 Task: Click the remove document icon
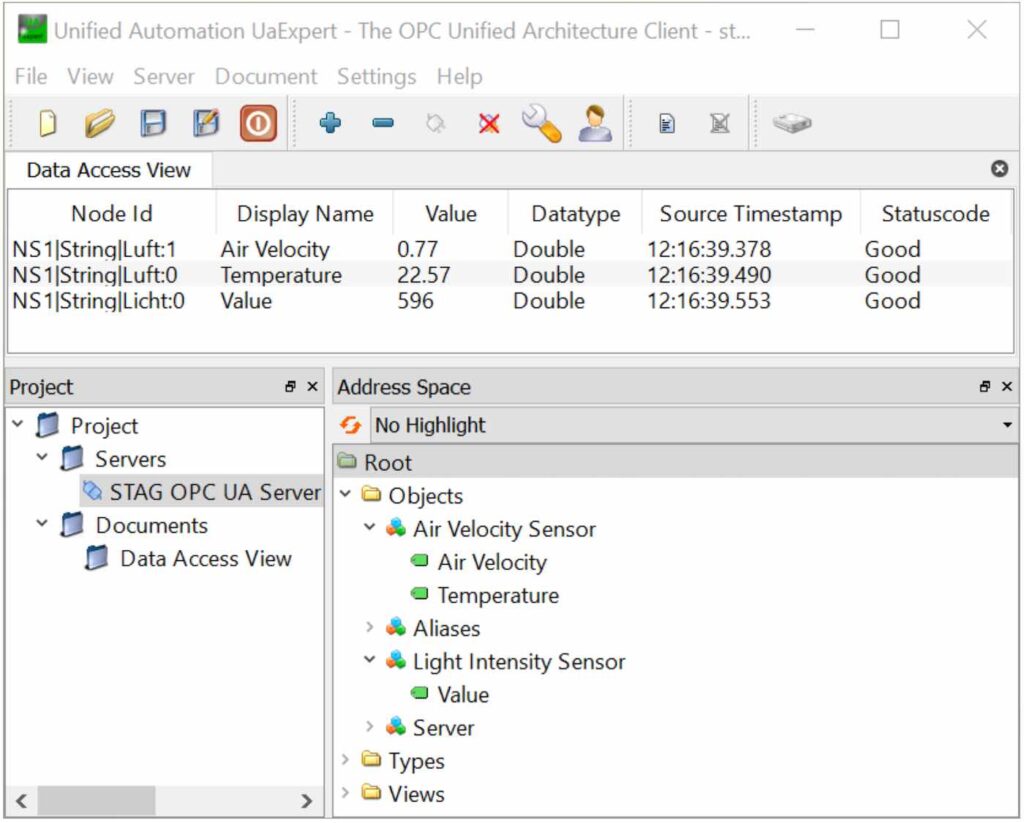point(720,123)
